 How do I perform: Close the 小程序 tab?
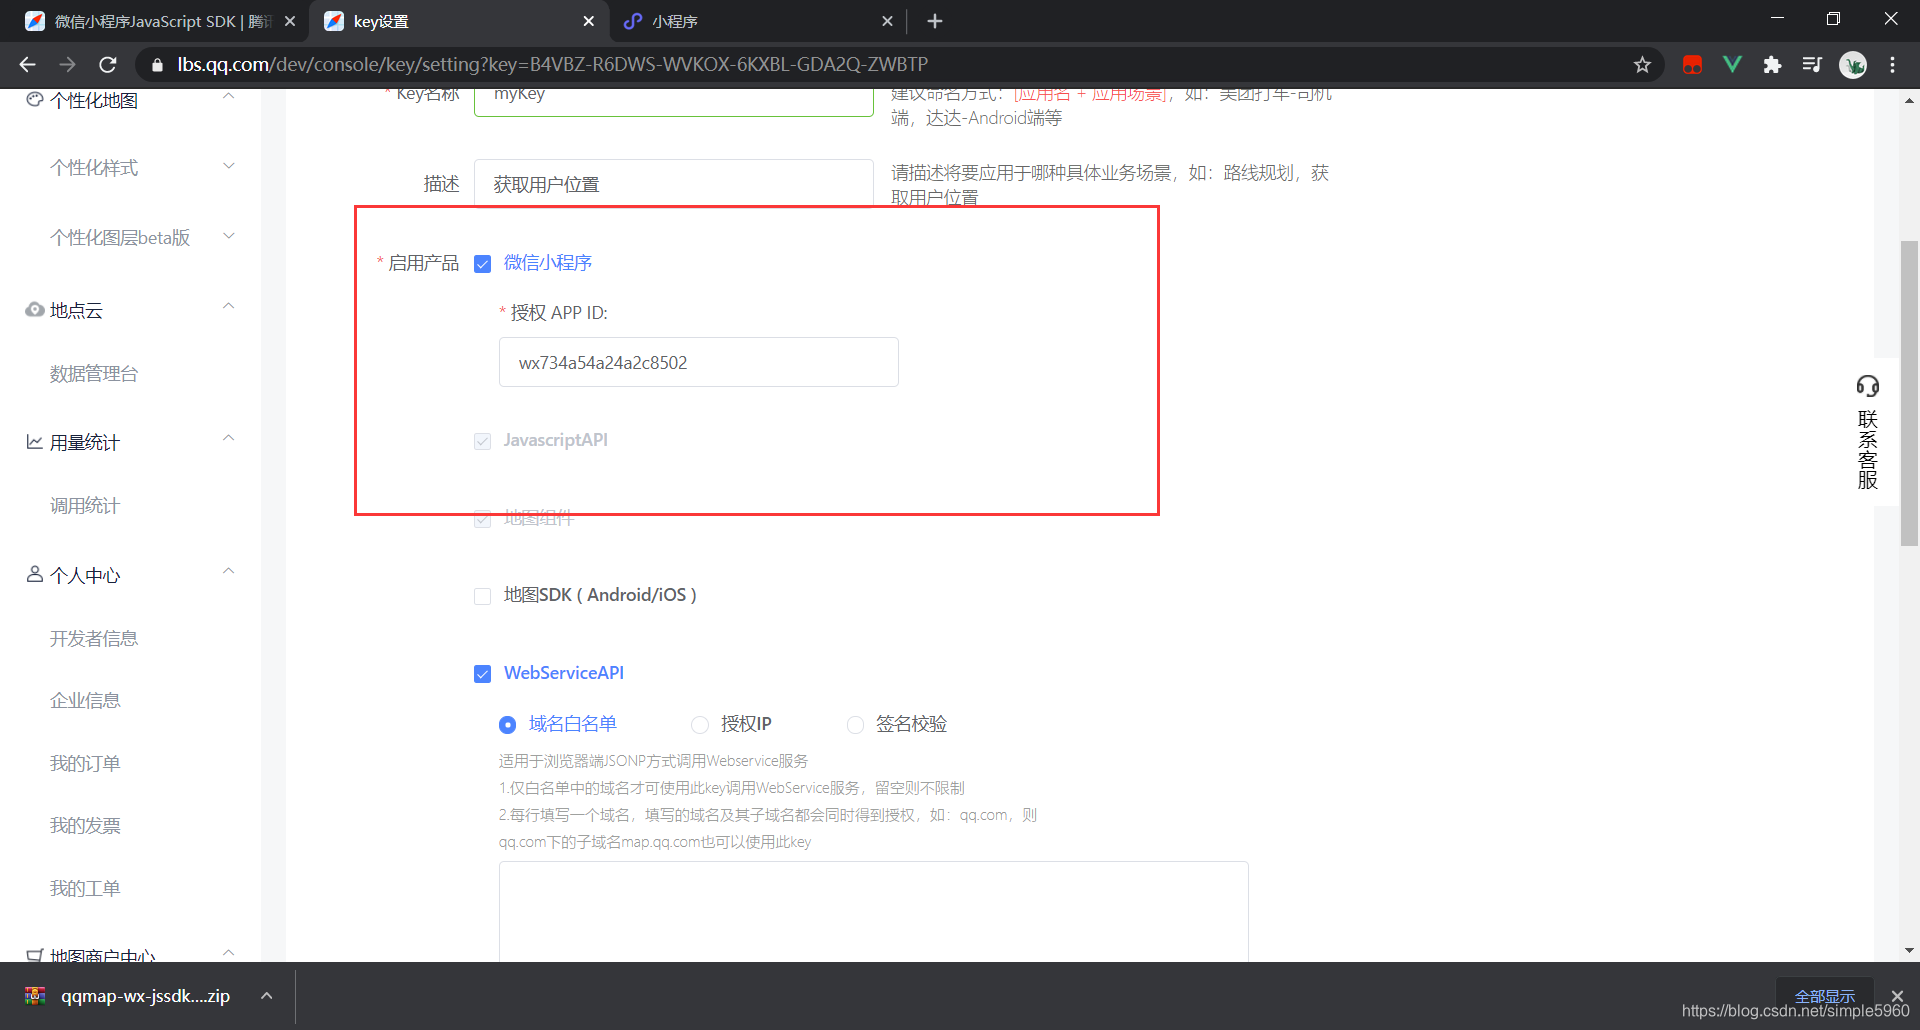tap(887, 21)
